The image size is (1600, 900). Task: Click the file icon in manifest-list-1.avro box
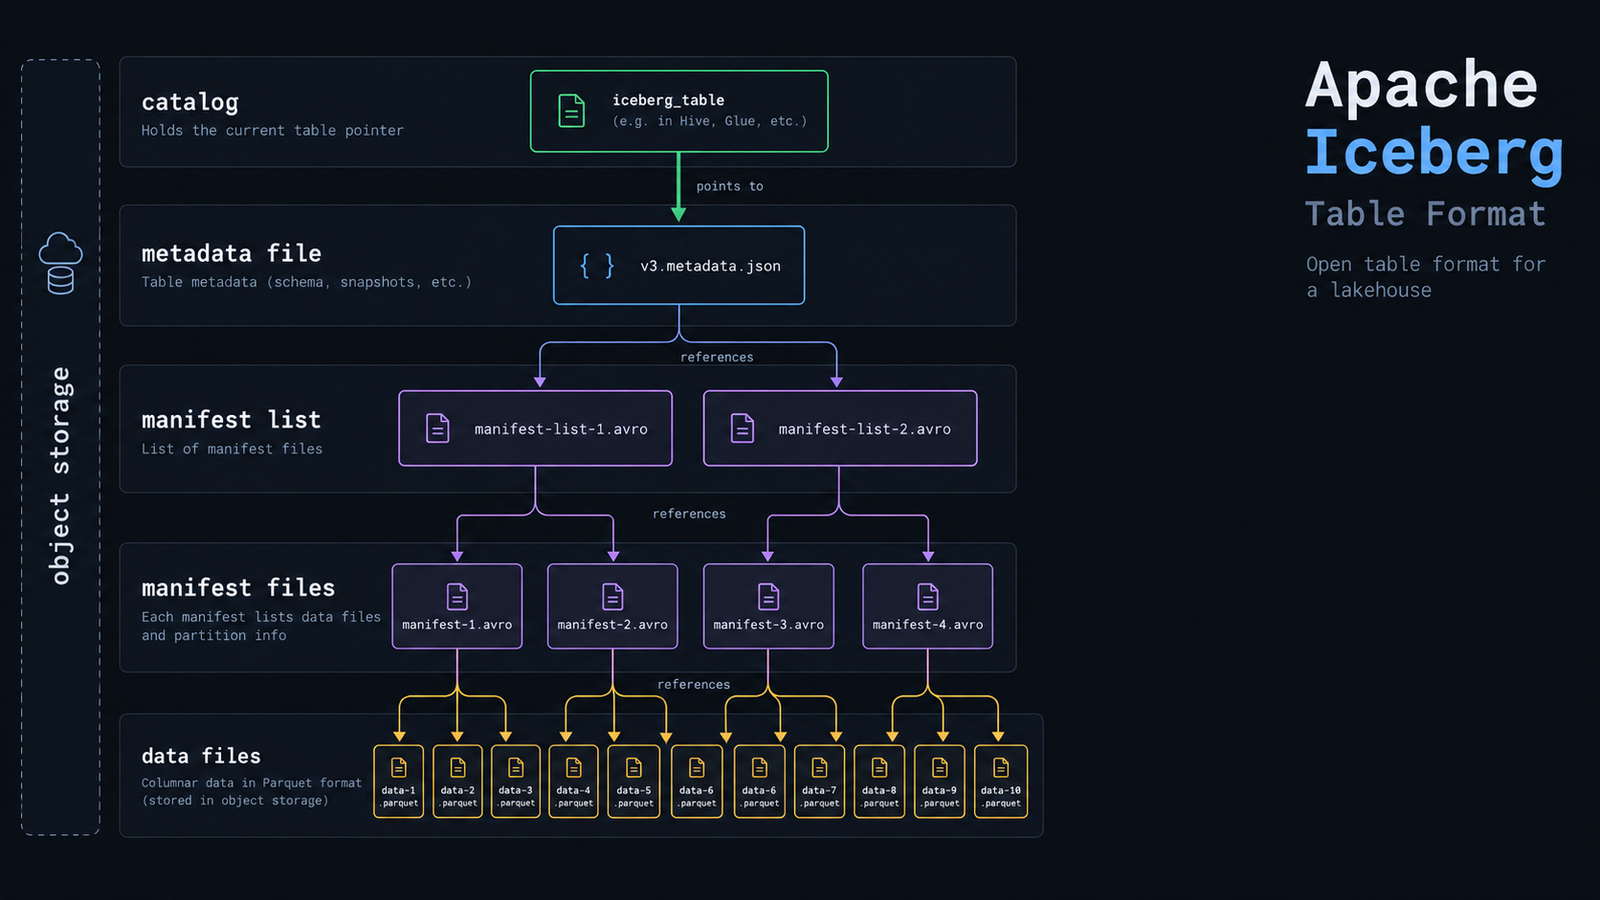click(438, 428)
